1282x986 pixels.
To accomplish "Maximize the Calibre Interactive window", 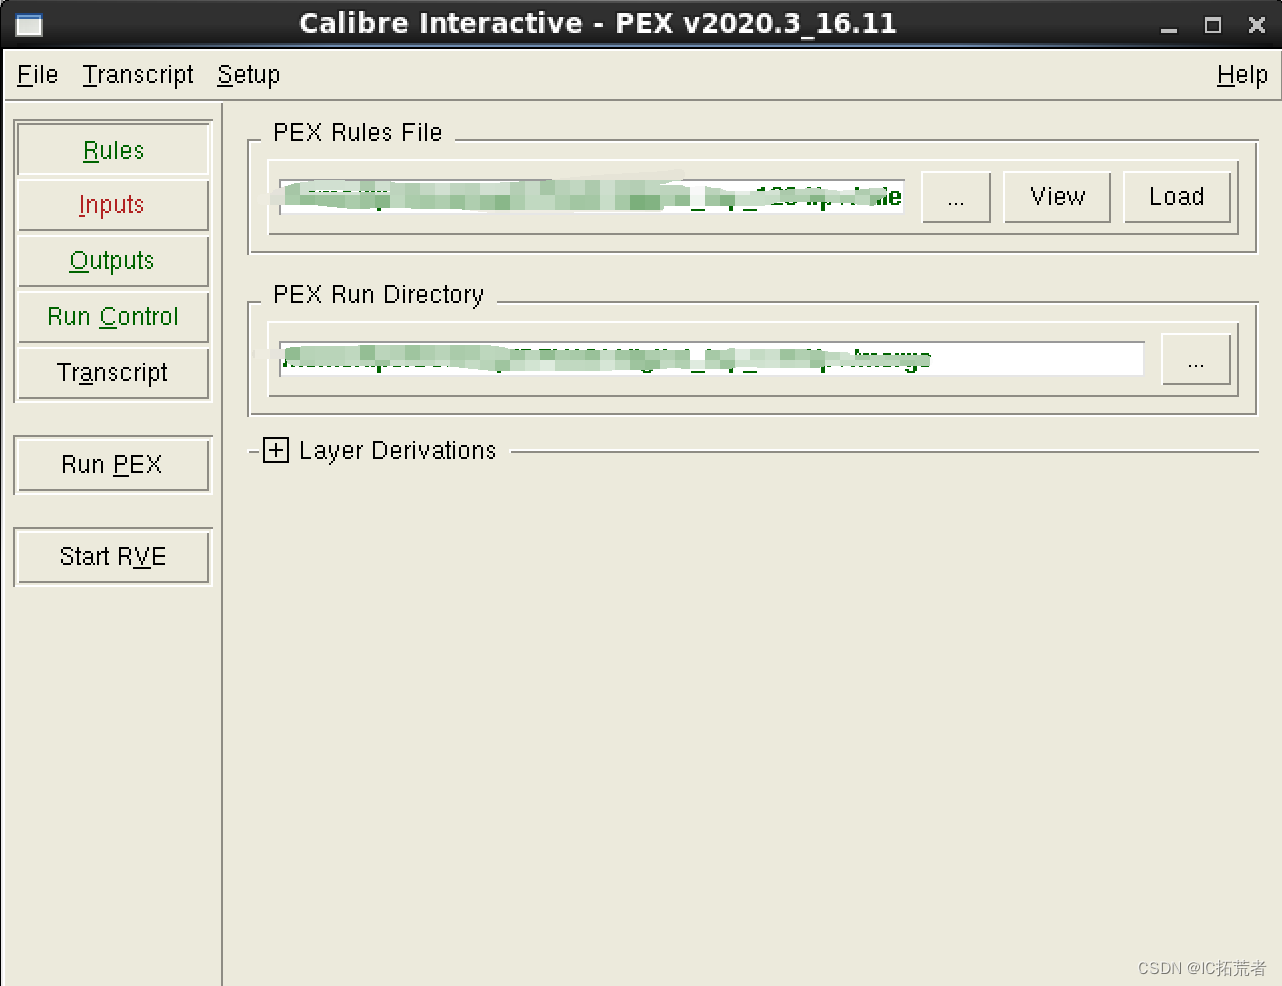I will 1213,25.
